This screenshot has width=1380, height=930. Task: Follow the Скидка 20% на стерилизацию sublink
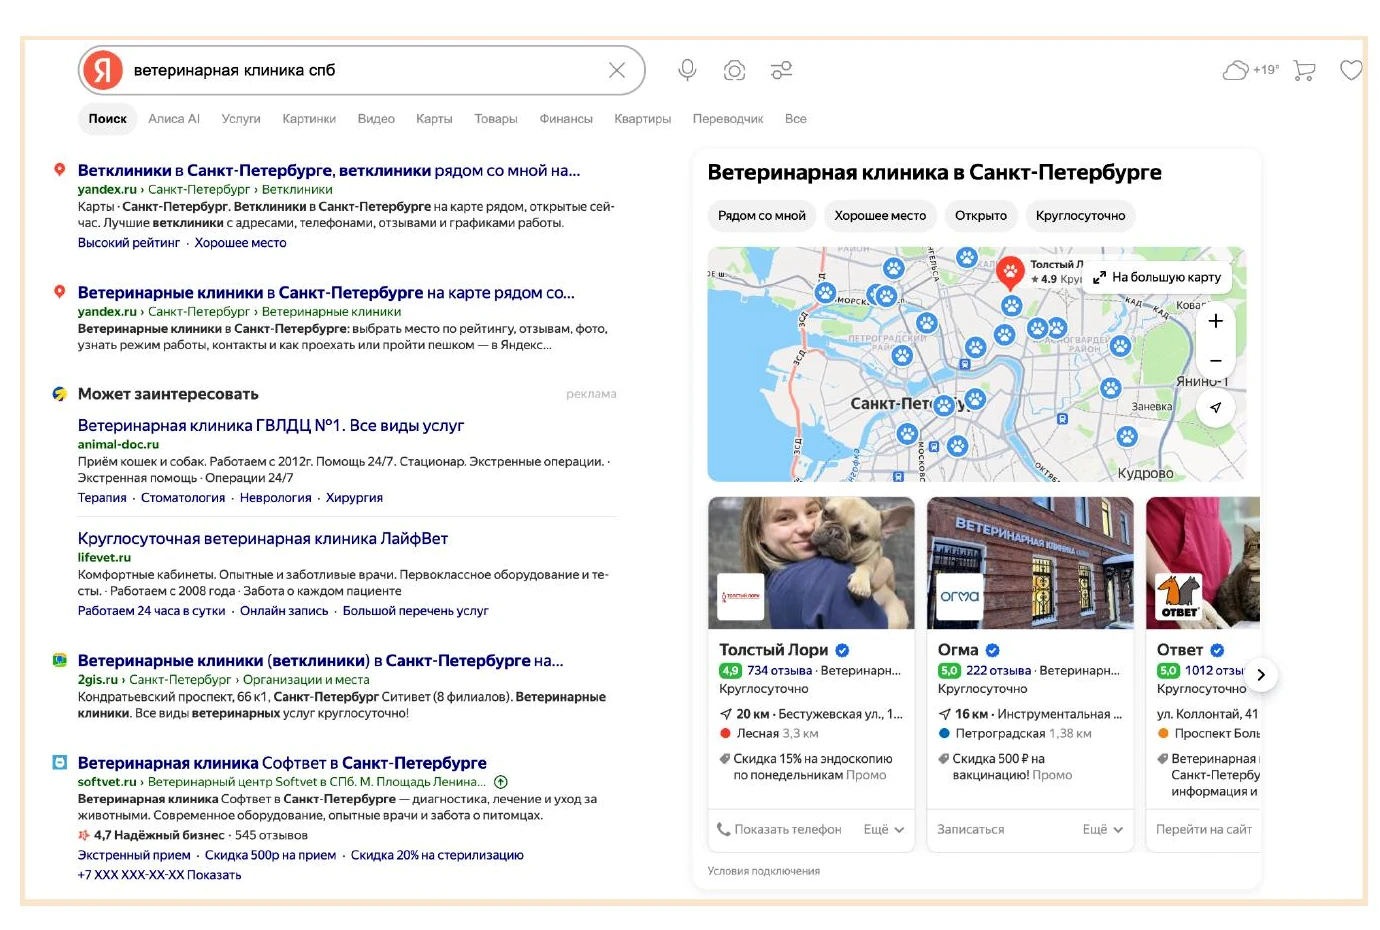(437, 855)
